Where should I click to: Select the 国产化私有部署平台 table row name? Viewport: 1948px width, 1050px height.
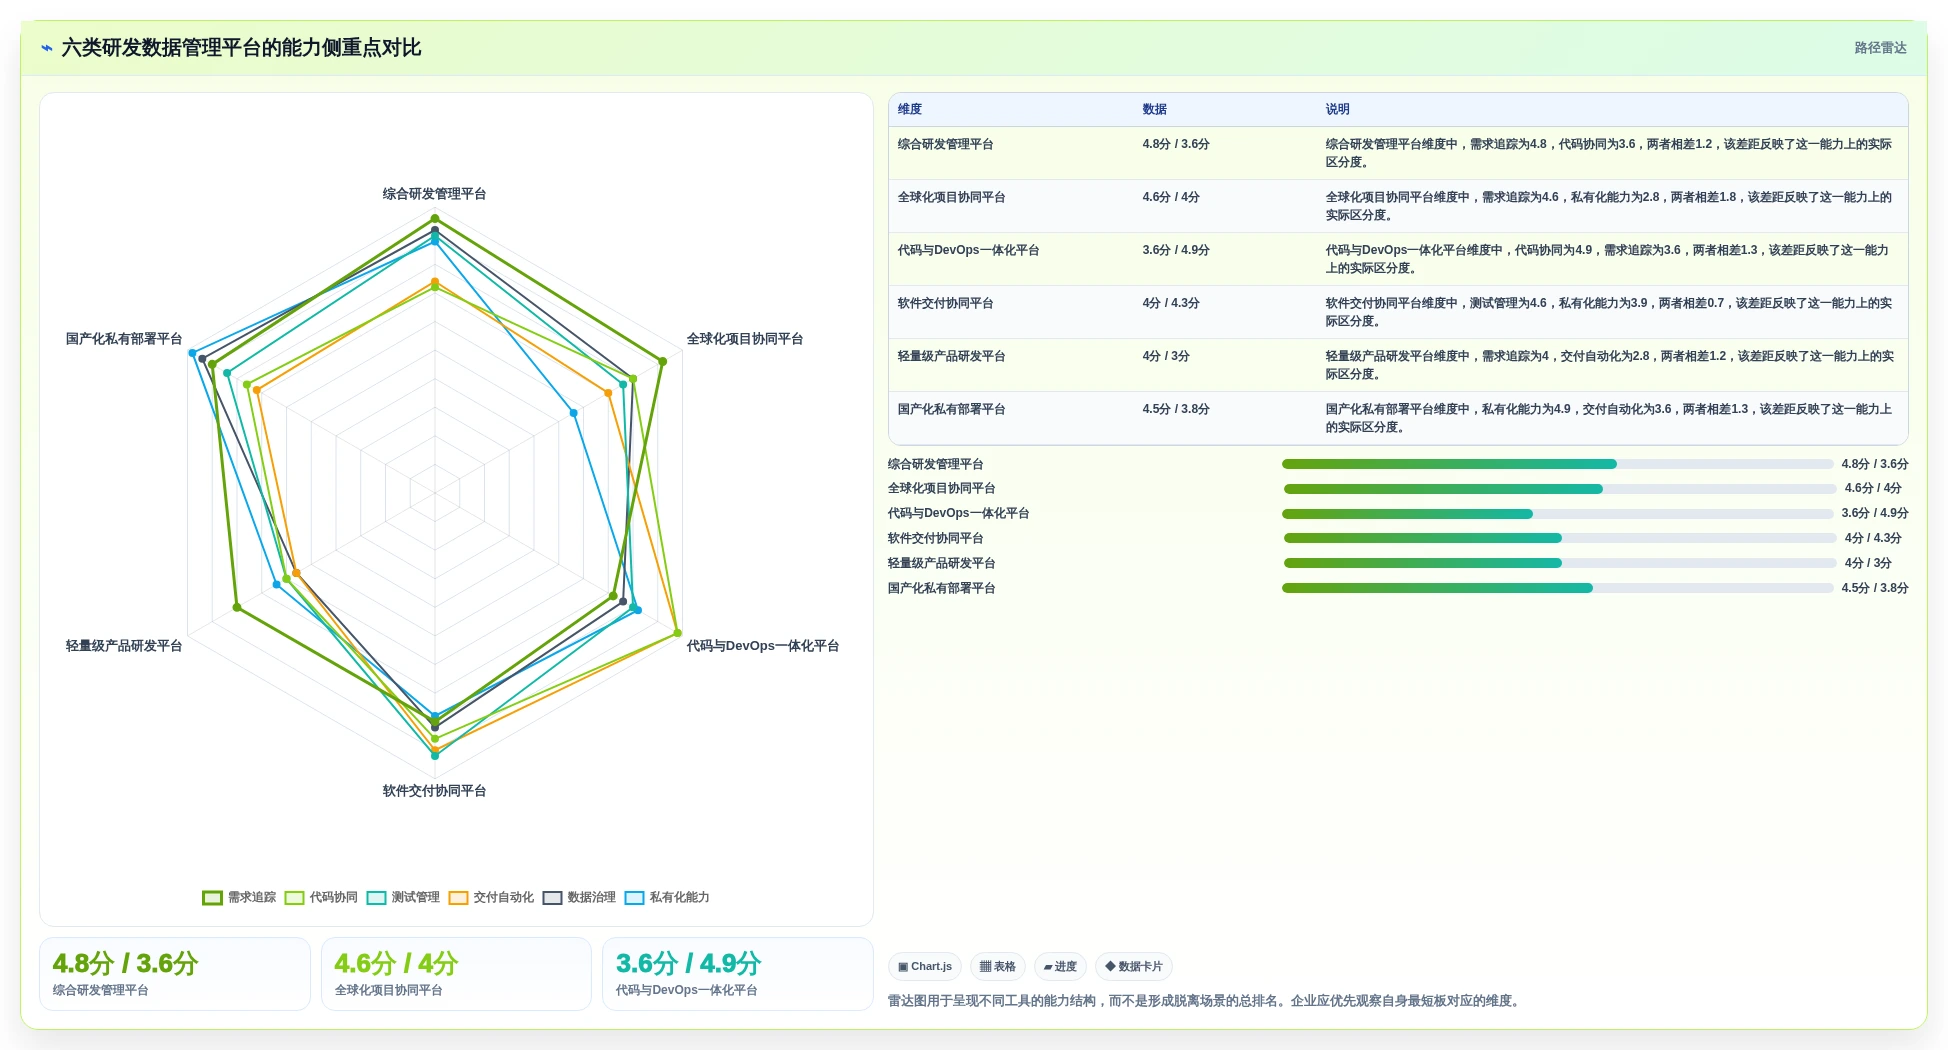[x=951, y=409]
